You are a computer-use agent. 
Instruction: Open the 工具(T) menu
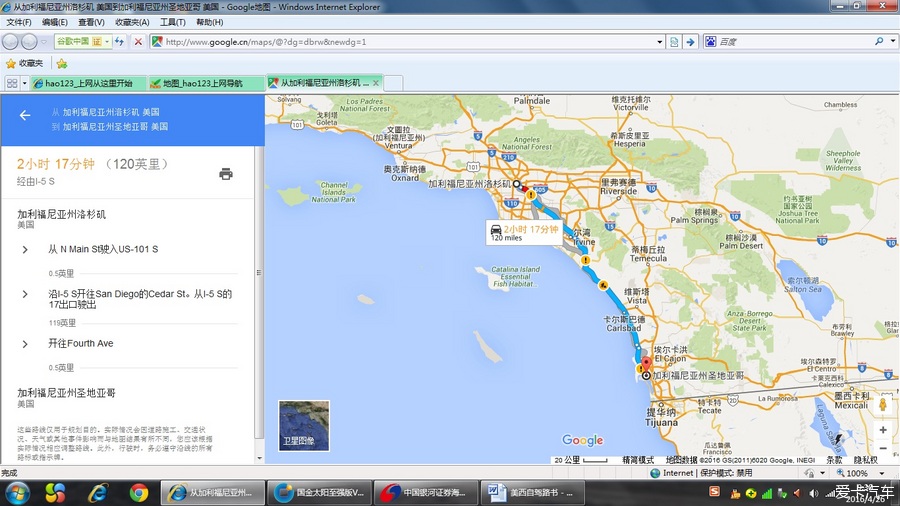pos(172,22)
